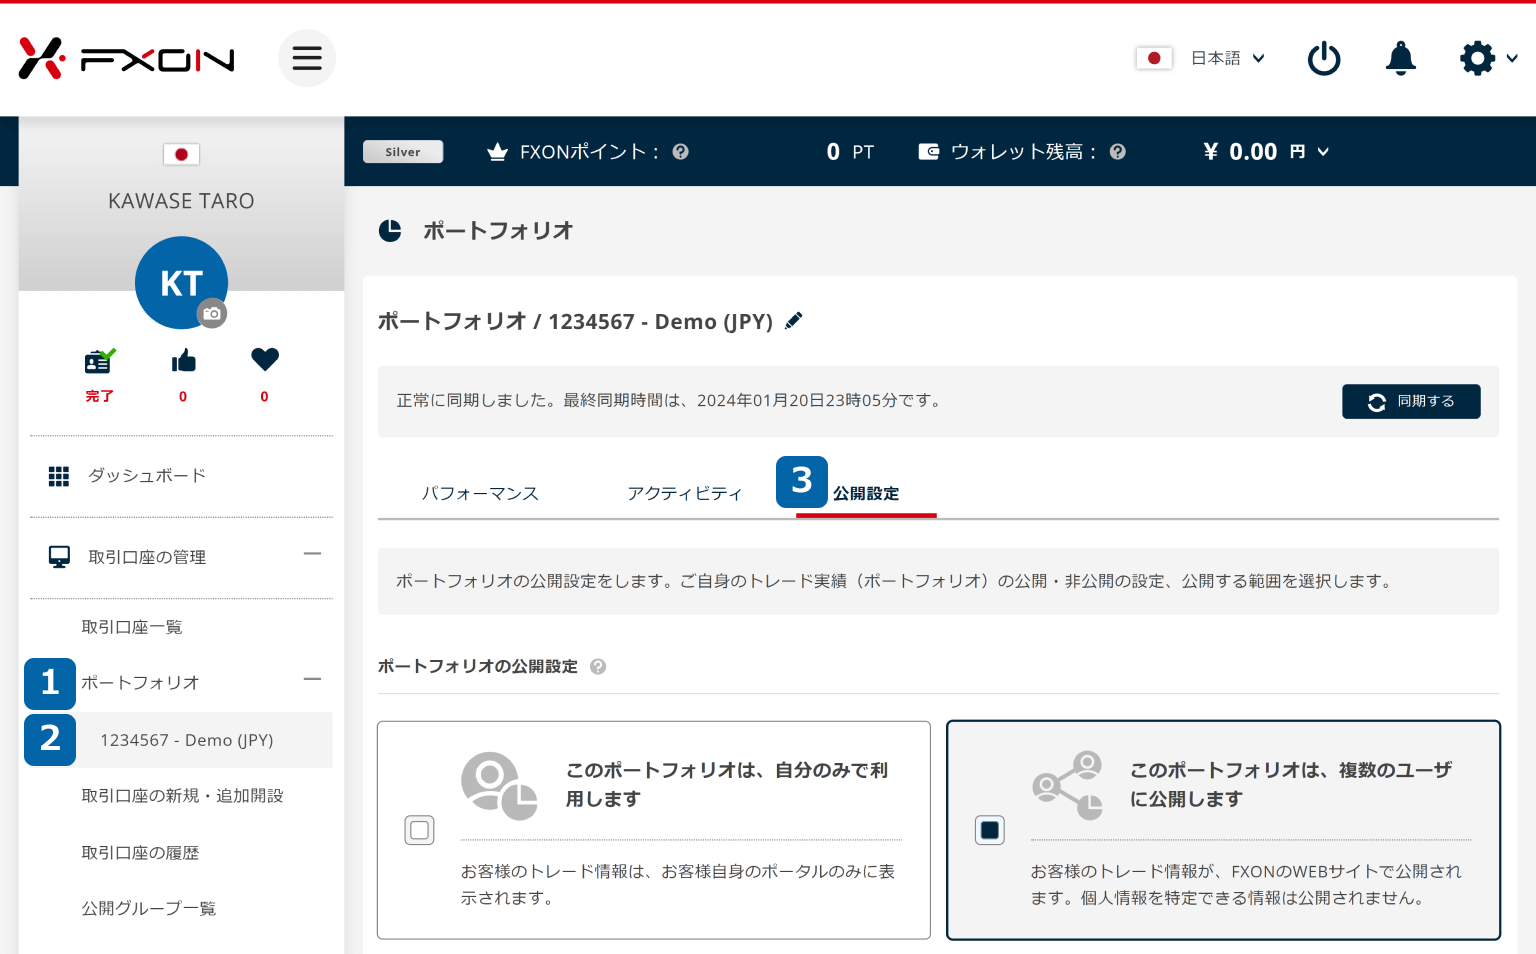Click camera icon to change avatar
This screenshot has height=954, width=1536.
[212, 314]
